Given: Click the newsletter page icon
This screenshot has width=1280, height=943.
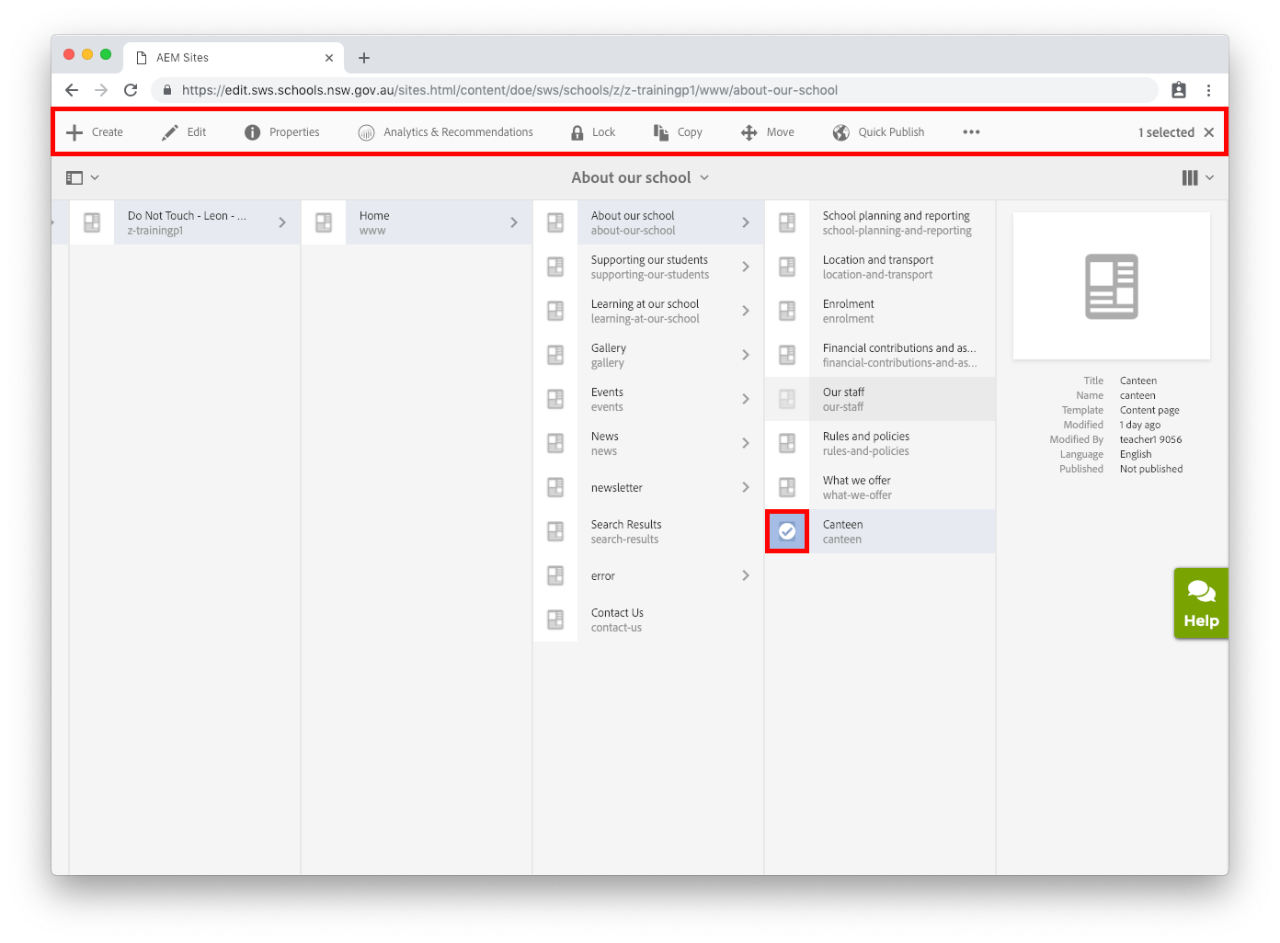Looking at the screenshot, I should click(x=555, y=487).
